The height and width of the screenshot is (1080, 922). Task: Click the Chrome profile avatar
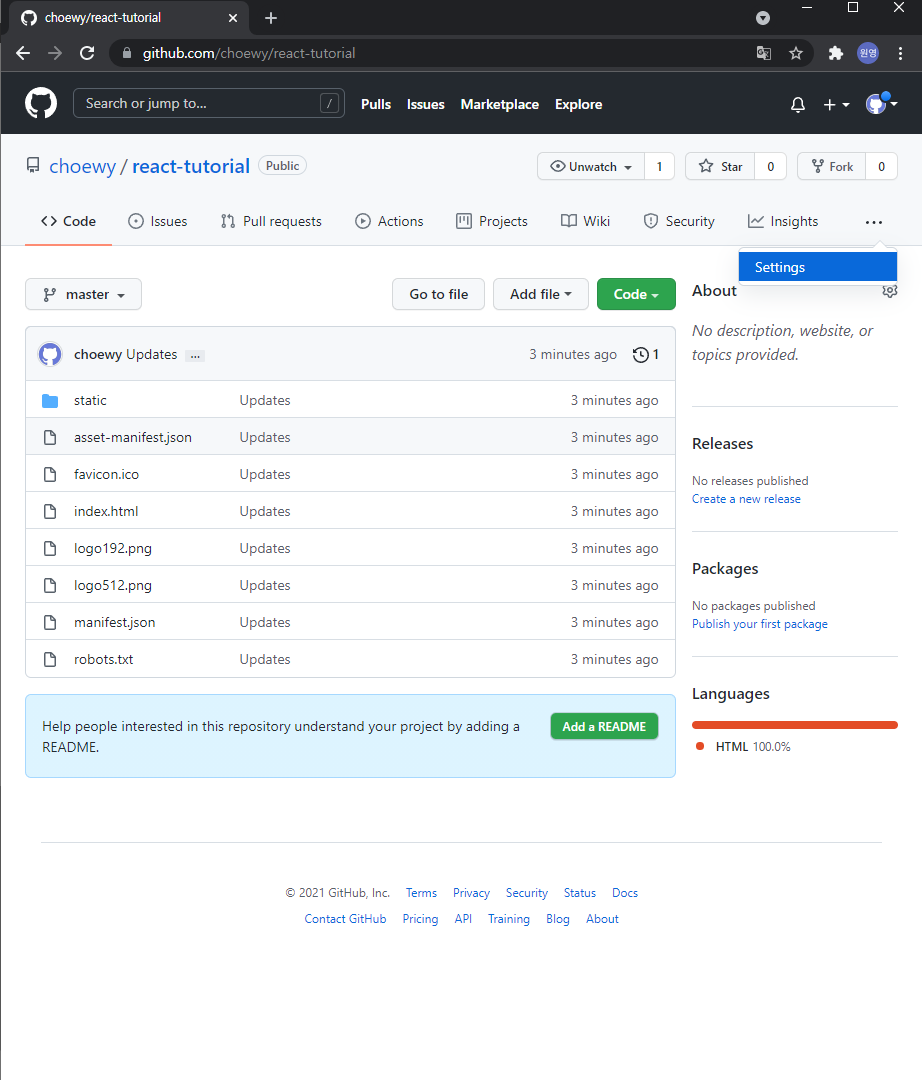[x=868, y=53]
